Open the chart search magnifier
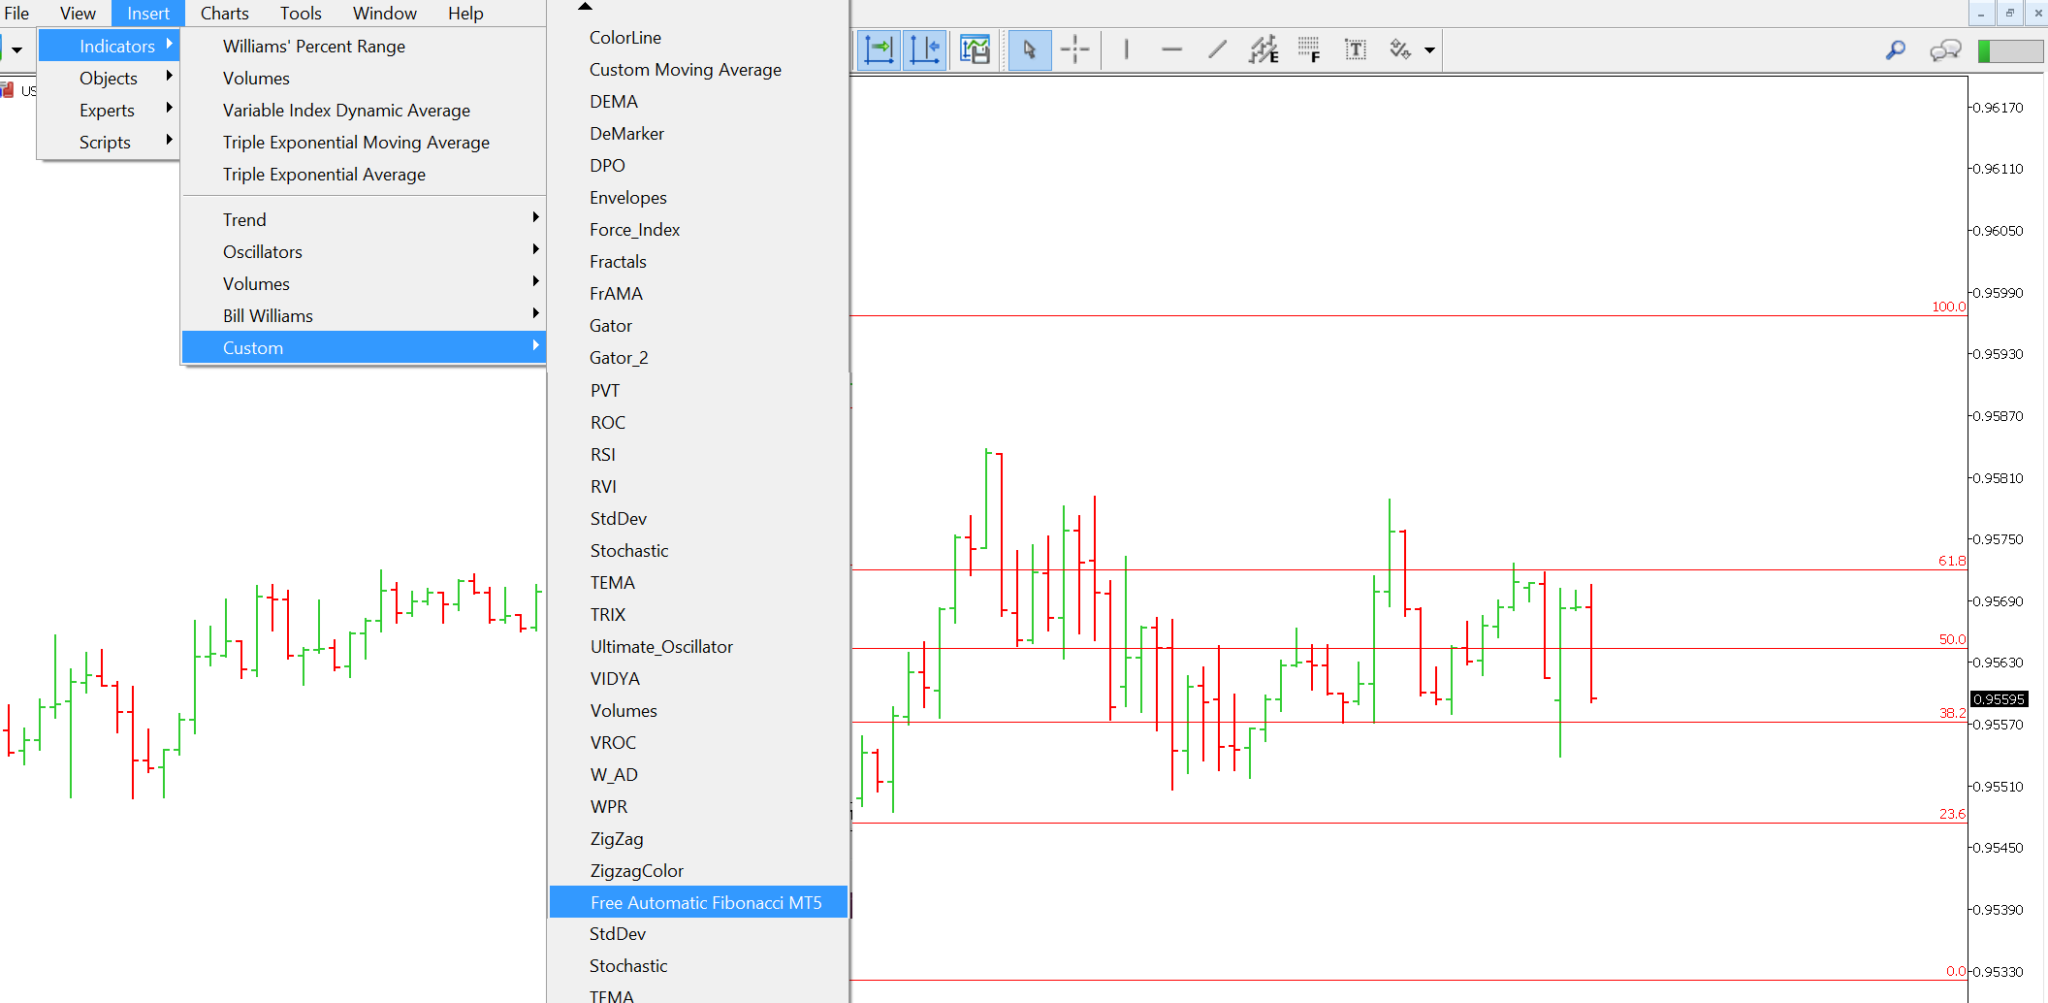Image resolution: width=2048 pixels, height=1003 pixels. click(1895, 48)
